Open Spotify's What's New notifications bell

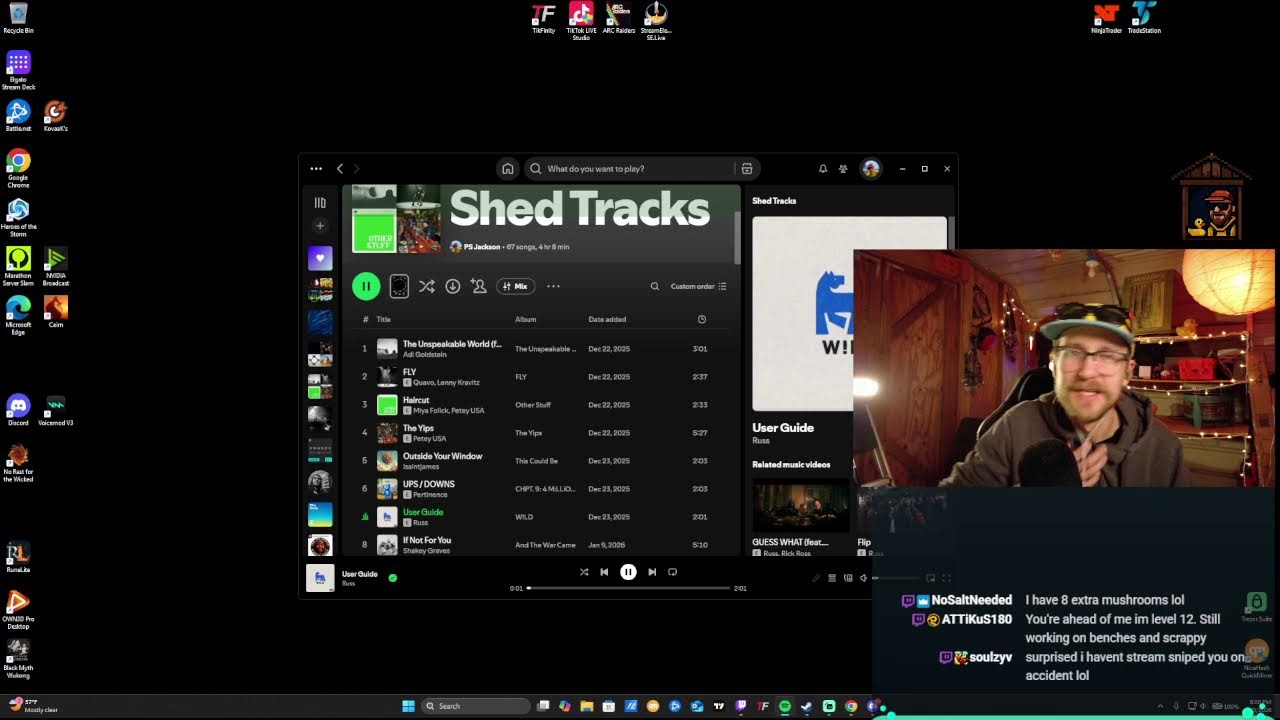823,169
